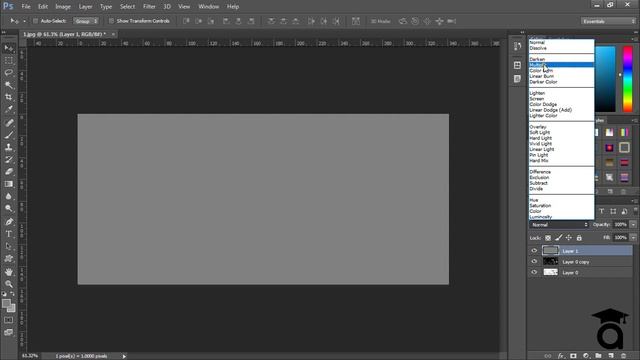Toggle lock image pixels brush icon
The image size is (640, 360).
[x=558, y=238]
